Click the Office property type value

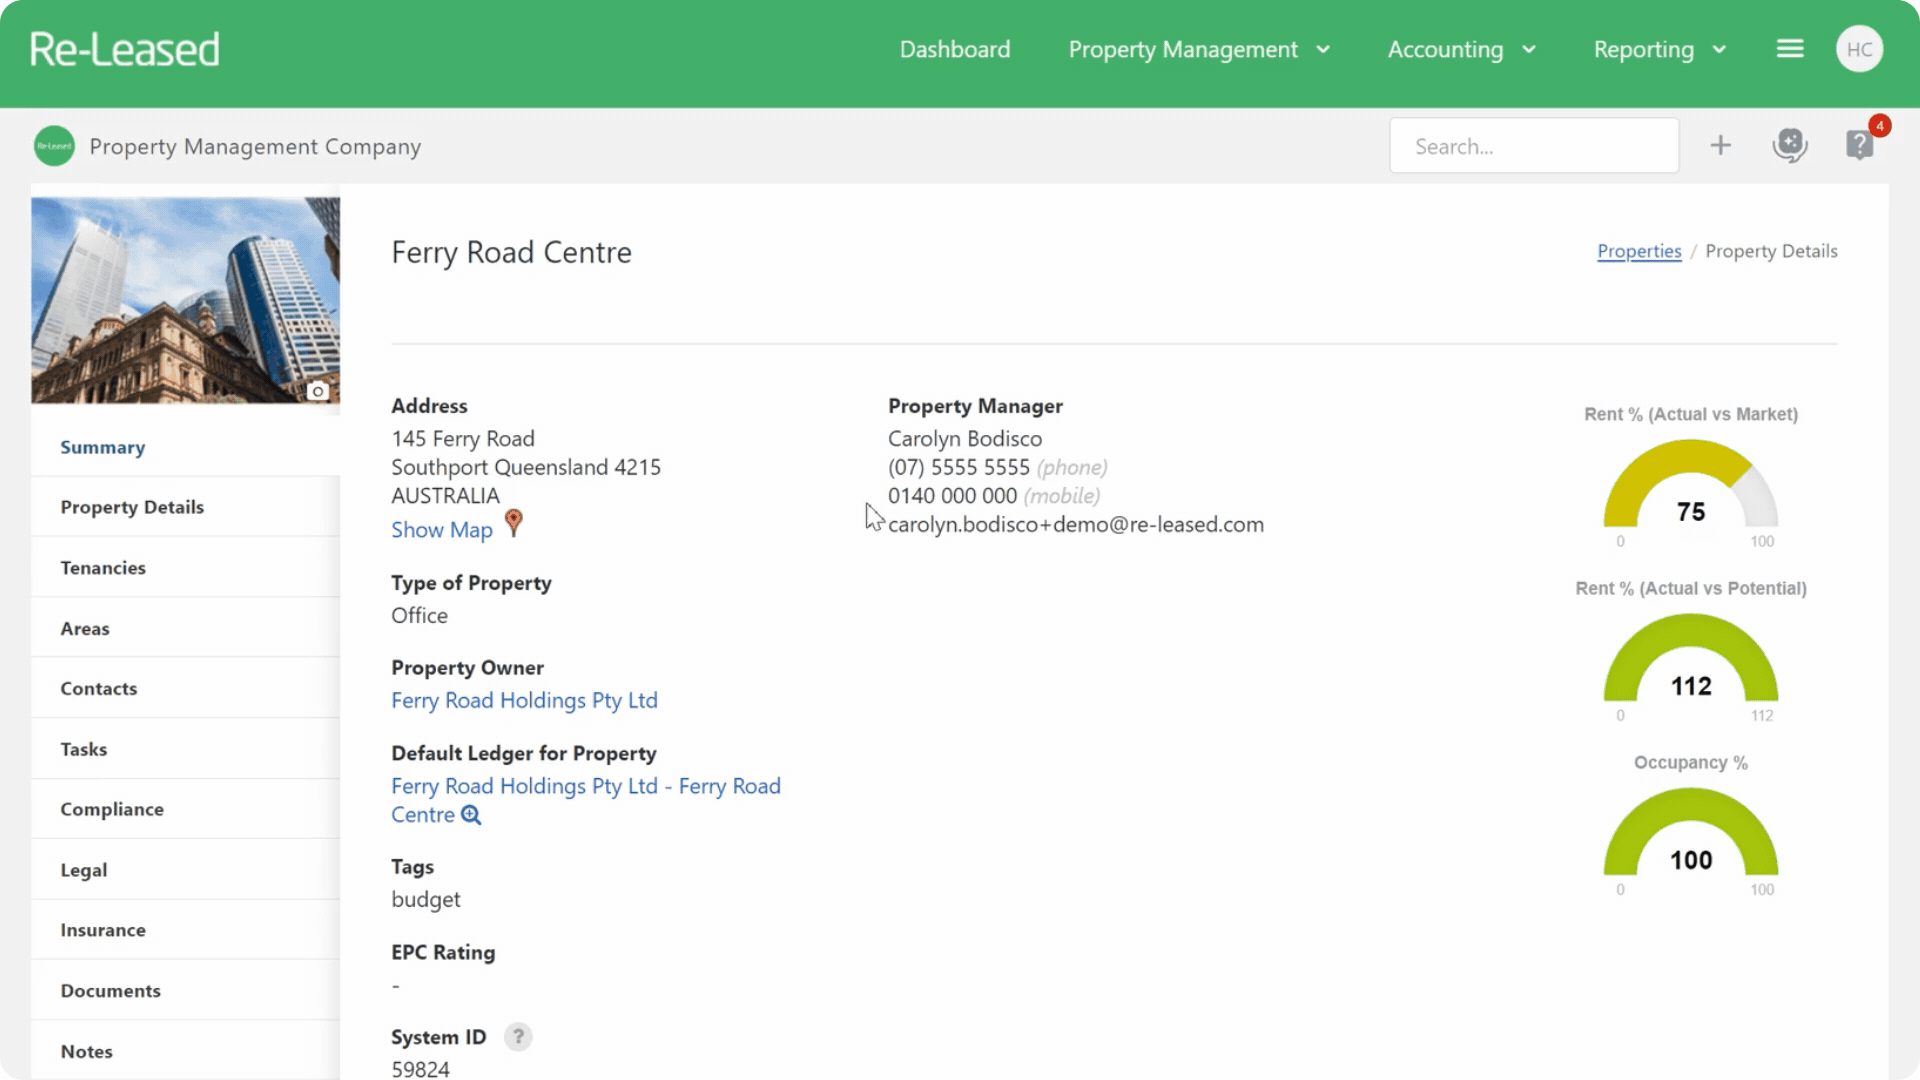coord(419,615)
